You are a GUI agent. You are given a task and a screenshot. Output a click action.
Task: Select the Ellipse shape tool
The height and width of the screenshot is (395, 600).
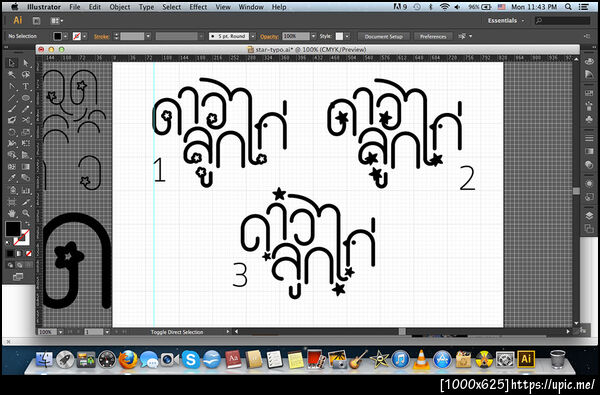coord(26,98)
